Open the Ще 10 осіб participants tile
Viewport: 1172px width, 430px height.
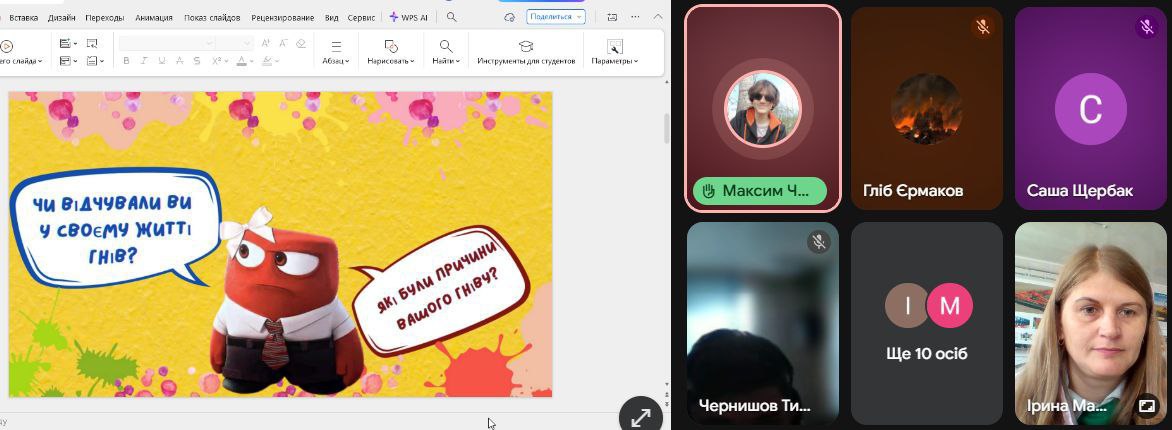point(927,323)
